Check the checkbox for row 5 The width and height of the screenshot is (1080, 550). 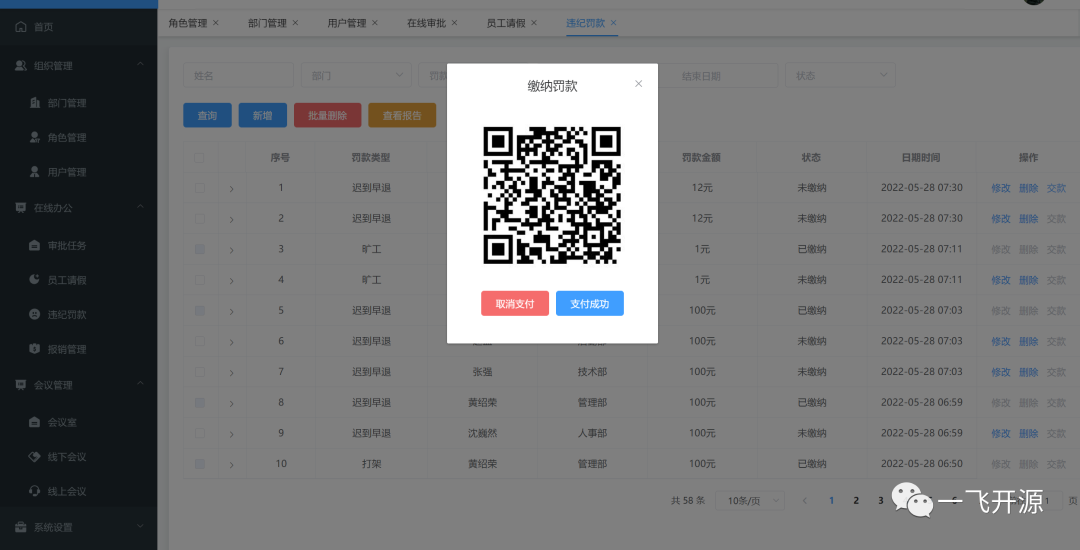click(x=199, y=310)
